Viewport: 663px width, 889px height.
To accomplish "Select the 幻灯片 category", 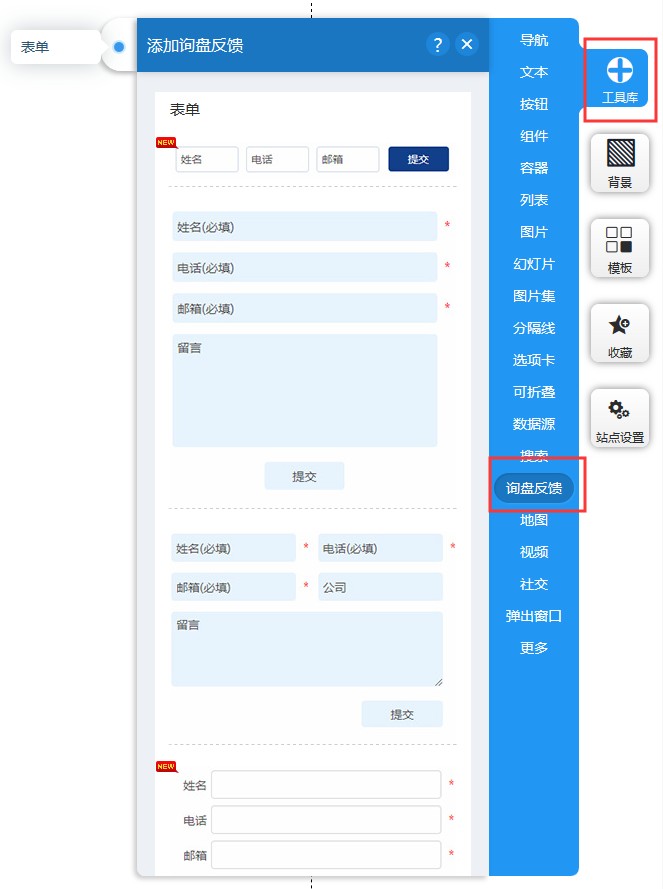I will click(534, 264).
